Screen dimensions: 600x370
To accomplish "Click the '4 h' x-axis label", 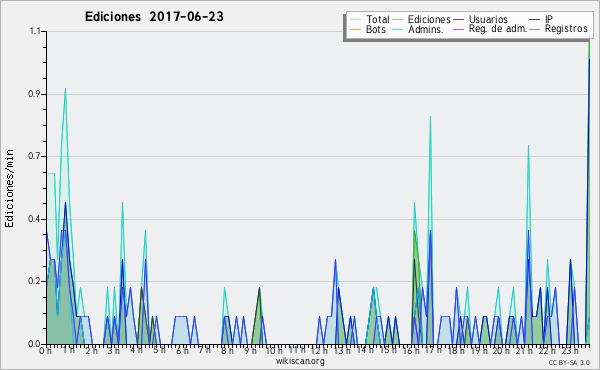I will pyautogui.click(x=136, y=350).
